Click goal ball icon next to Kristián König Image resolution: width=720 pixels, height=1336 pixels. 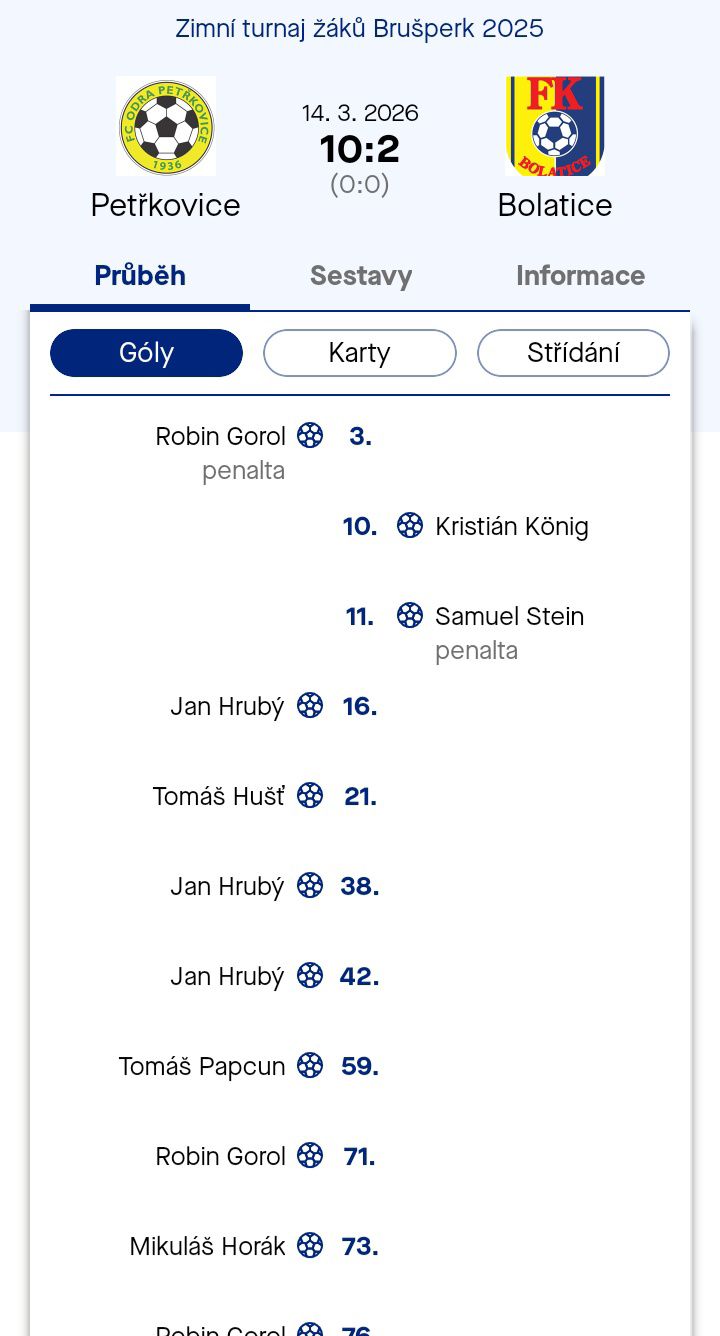(x=410, y=525)
